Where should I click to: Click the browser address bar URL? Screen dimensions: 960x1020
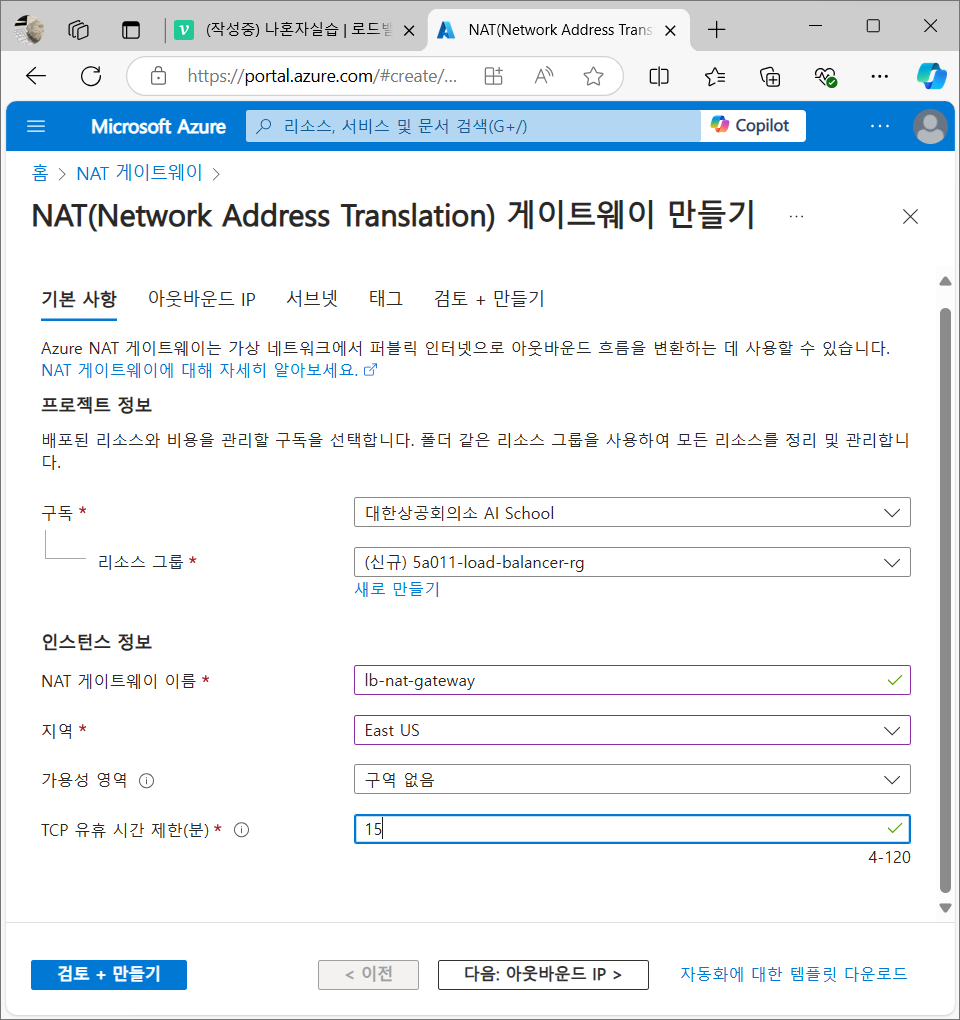click(x=323, y=76)
